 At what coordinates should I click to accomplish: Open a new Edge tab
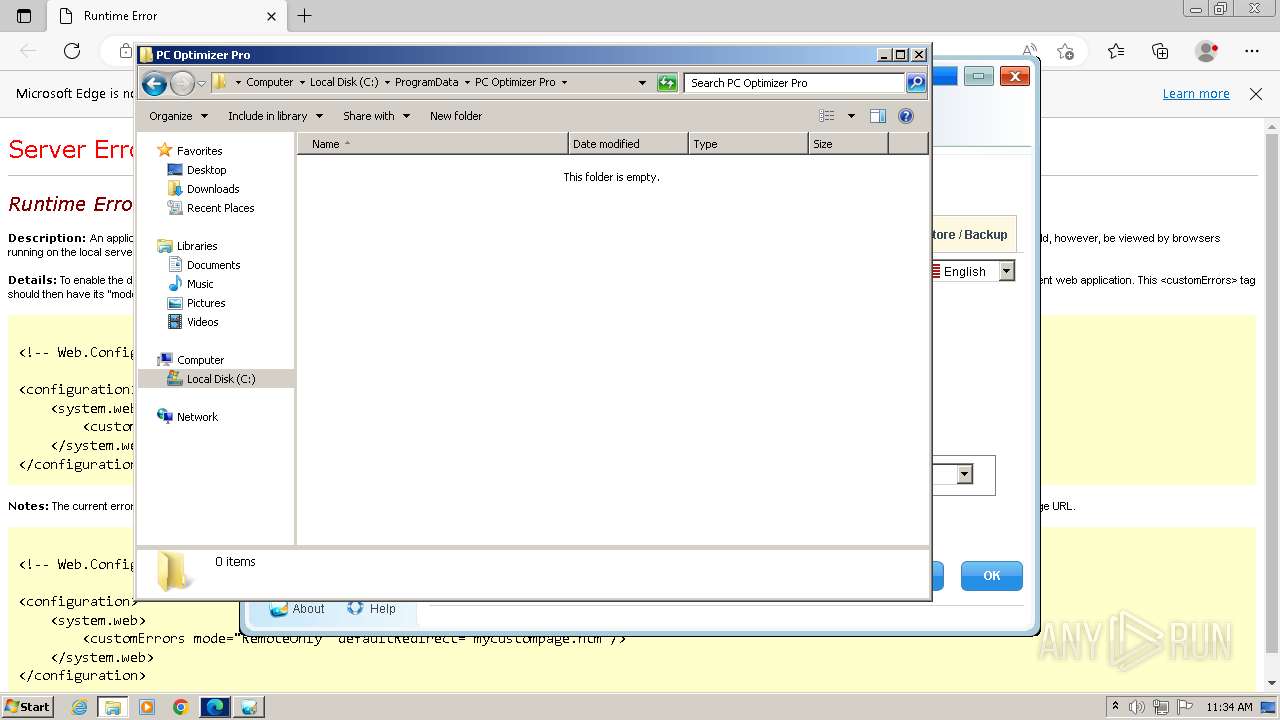point(305,16)
